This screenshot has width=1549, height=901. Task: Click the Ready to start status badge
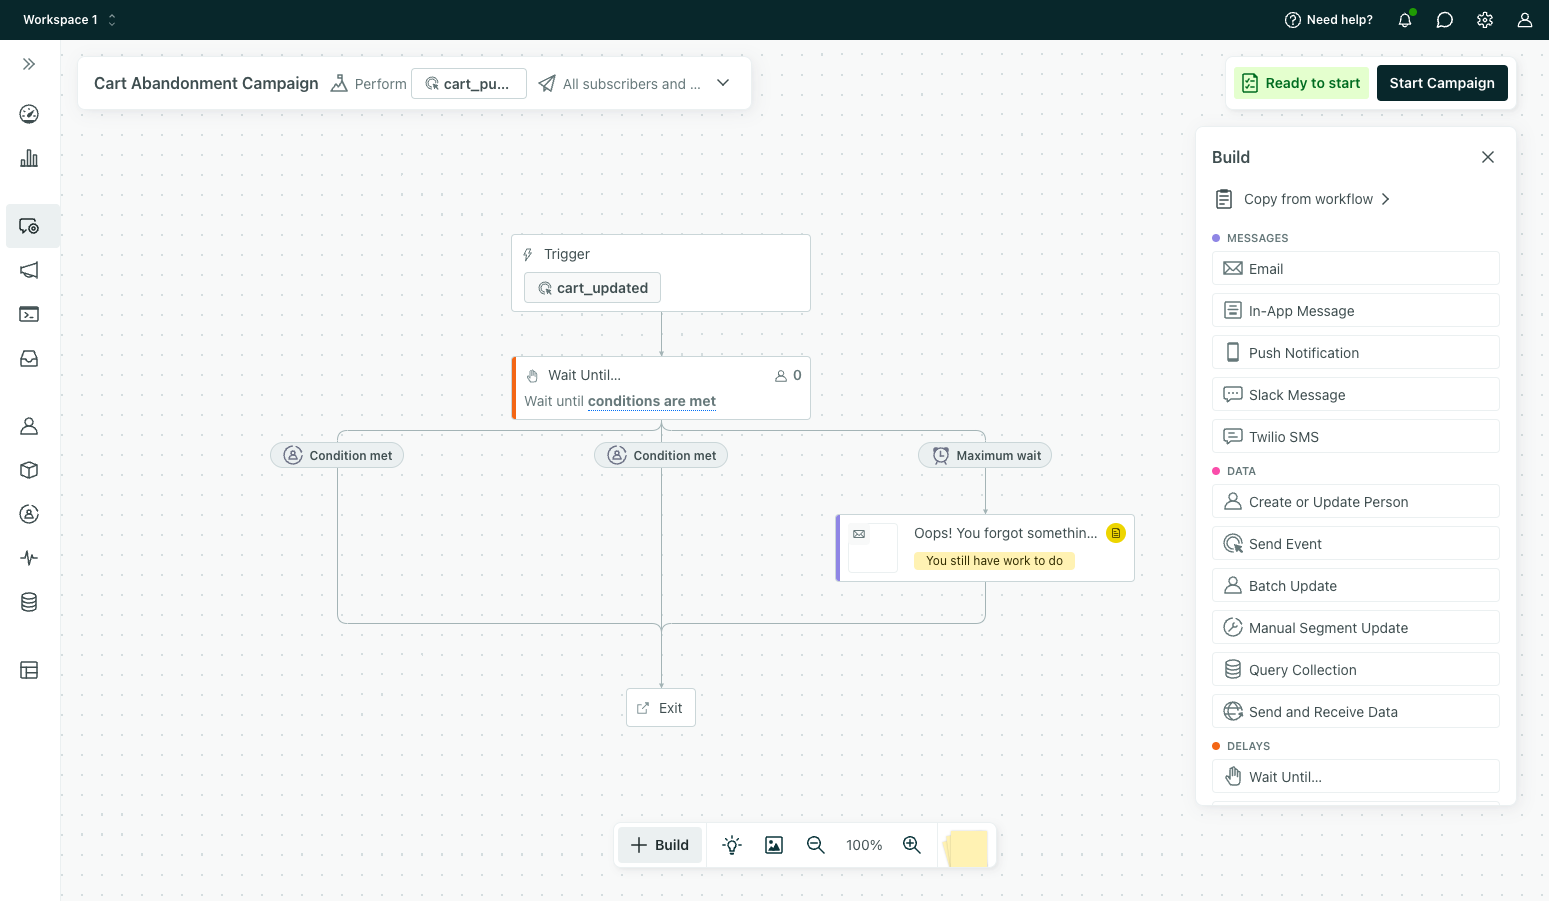click(1301, 83)
